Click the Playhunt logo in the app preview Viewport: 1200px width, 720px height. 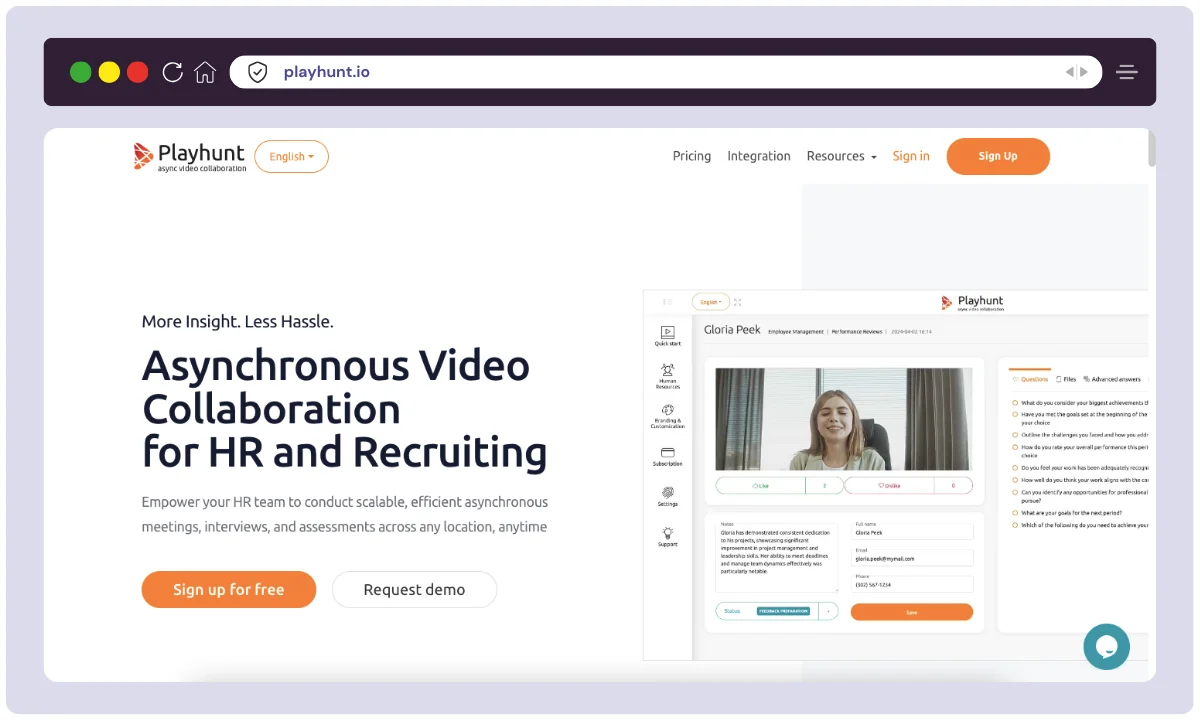972,302
